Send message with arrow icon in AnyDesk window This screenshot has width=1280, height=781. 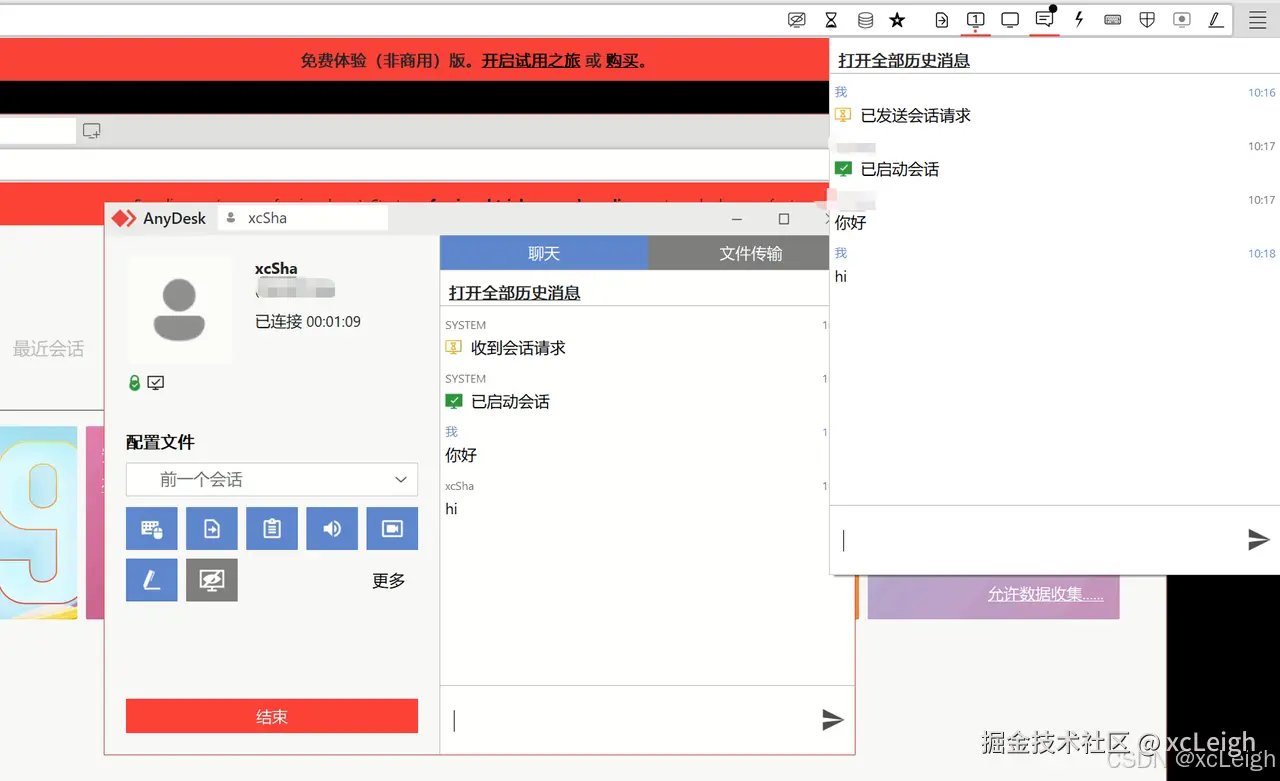click(832, 719)
